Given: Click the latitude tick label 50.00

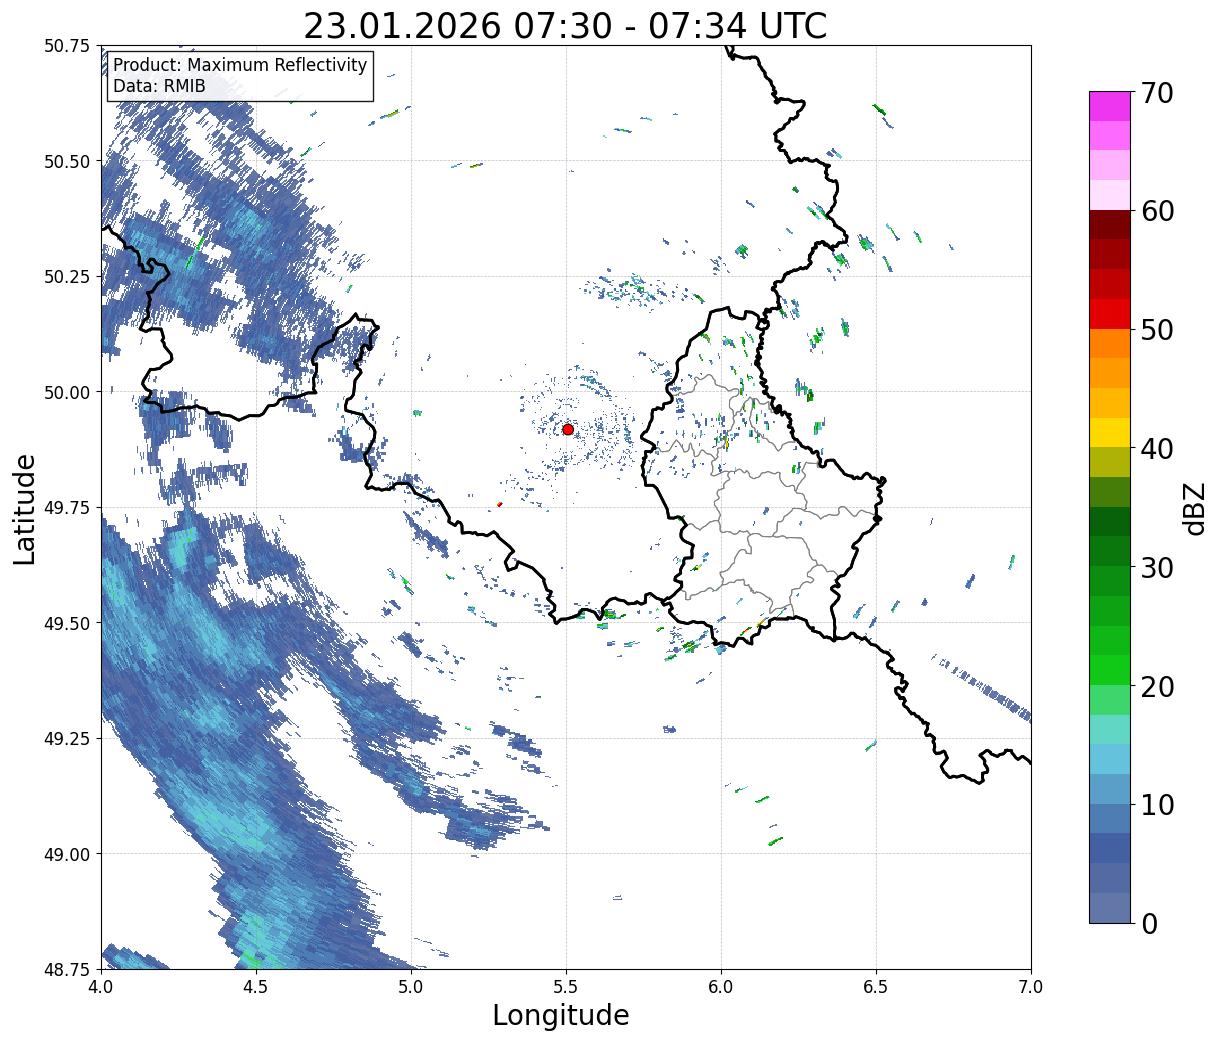Looking at the screenshot, I should (x=67, y=392).
